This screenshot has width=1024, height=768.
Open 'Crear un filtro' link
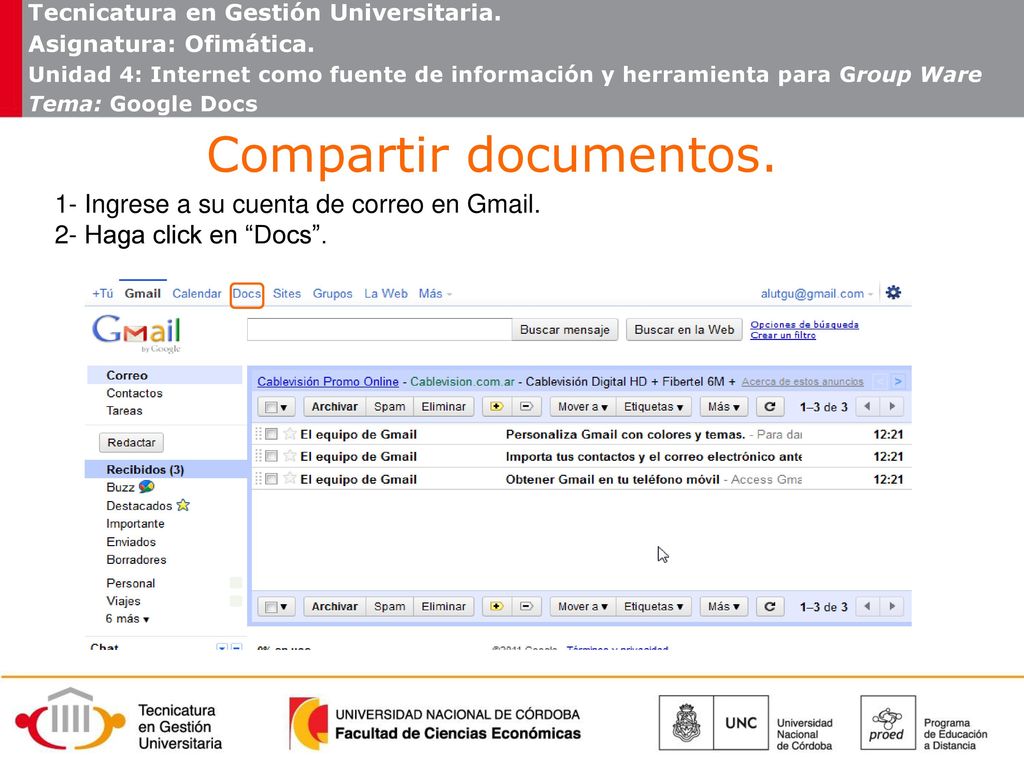(782, 335)
